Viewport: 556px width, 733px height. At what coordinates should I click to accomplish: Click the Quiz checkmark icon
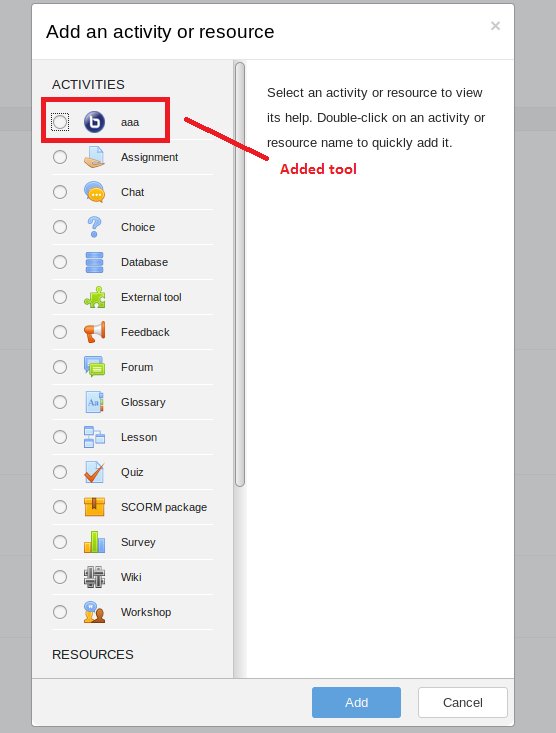pyautogui.click(x=94, y=472)
